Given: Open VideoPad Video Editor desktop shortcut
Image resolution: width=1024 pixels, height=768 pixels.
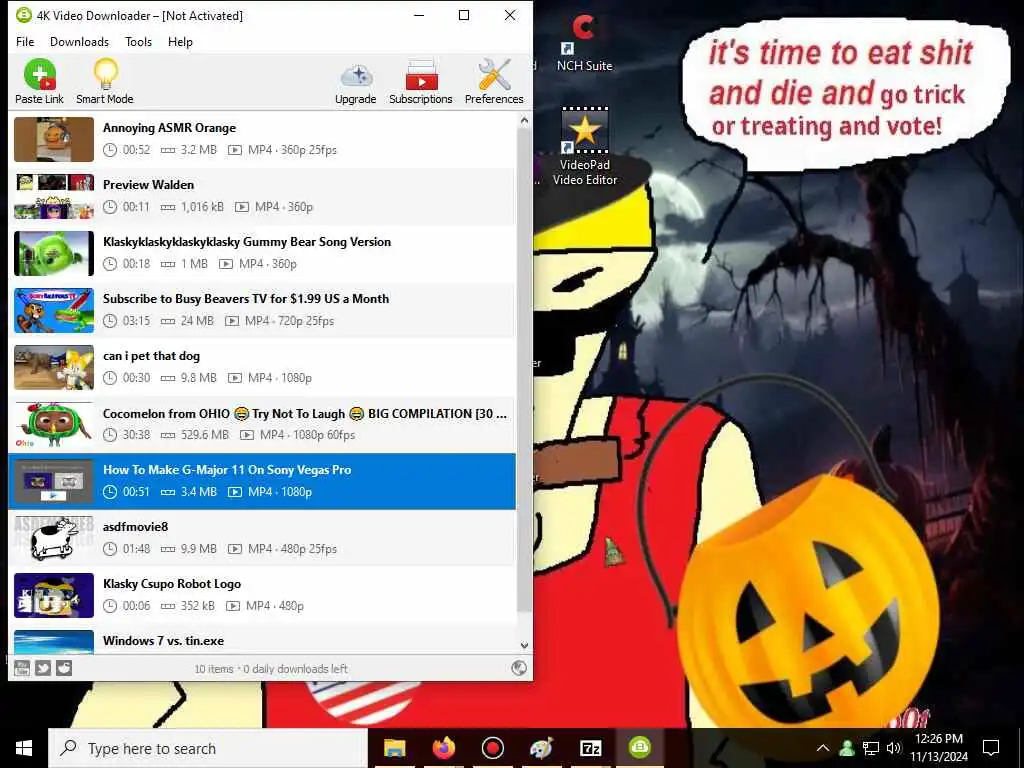Looking at the screenshot, I should click(x=584, y=147).
